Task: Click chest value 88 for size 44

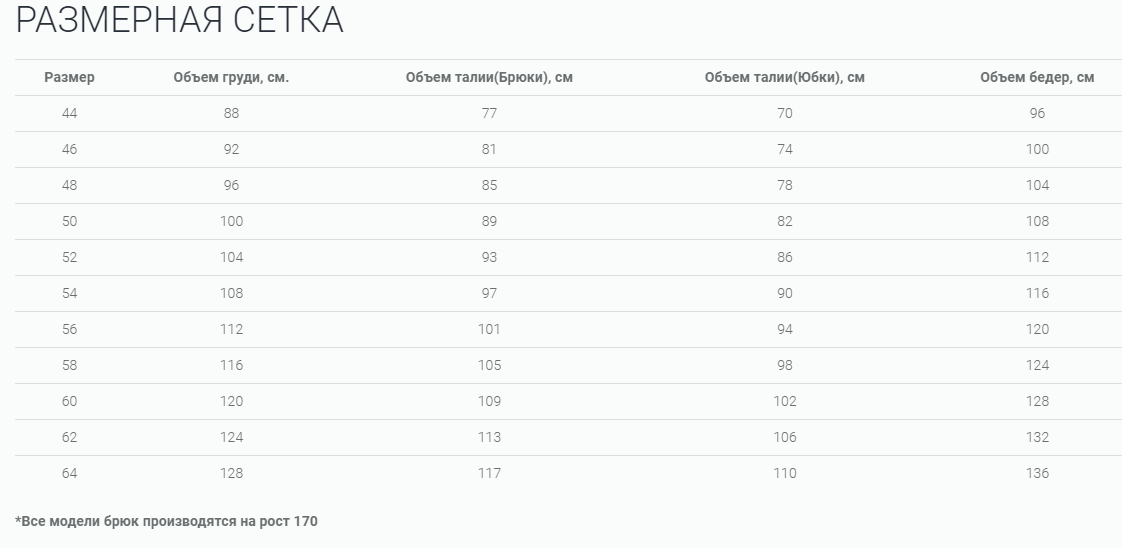Action: (231, 113)
